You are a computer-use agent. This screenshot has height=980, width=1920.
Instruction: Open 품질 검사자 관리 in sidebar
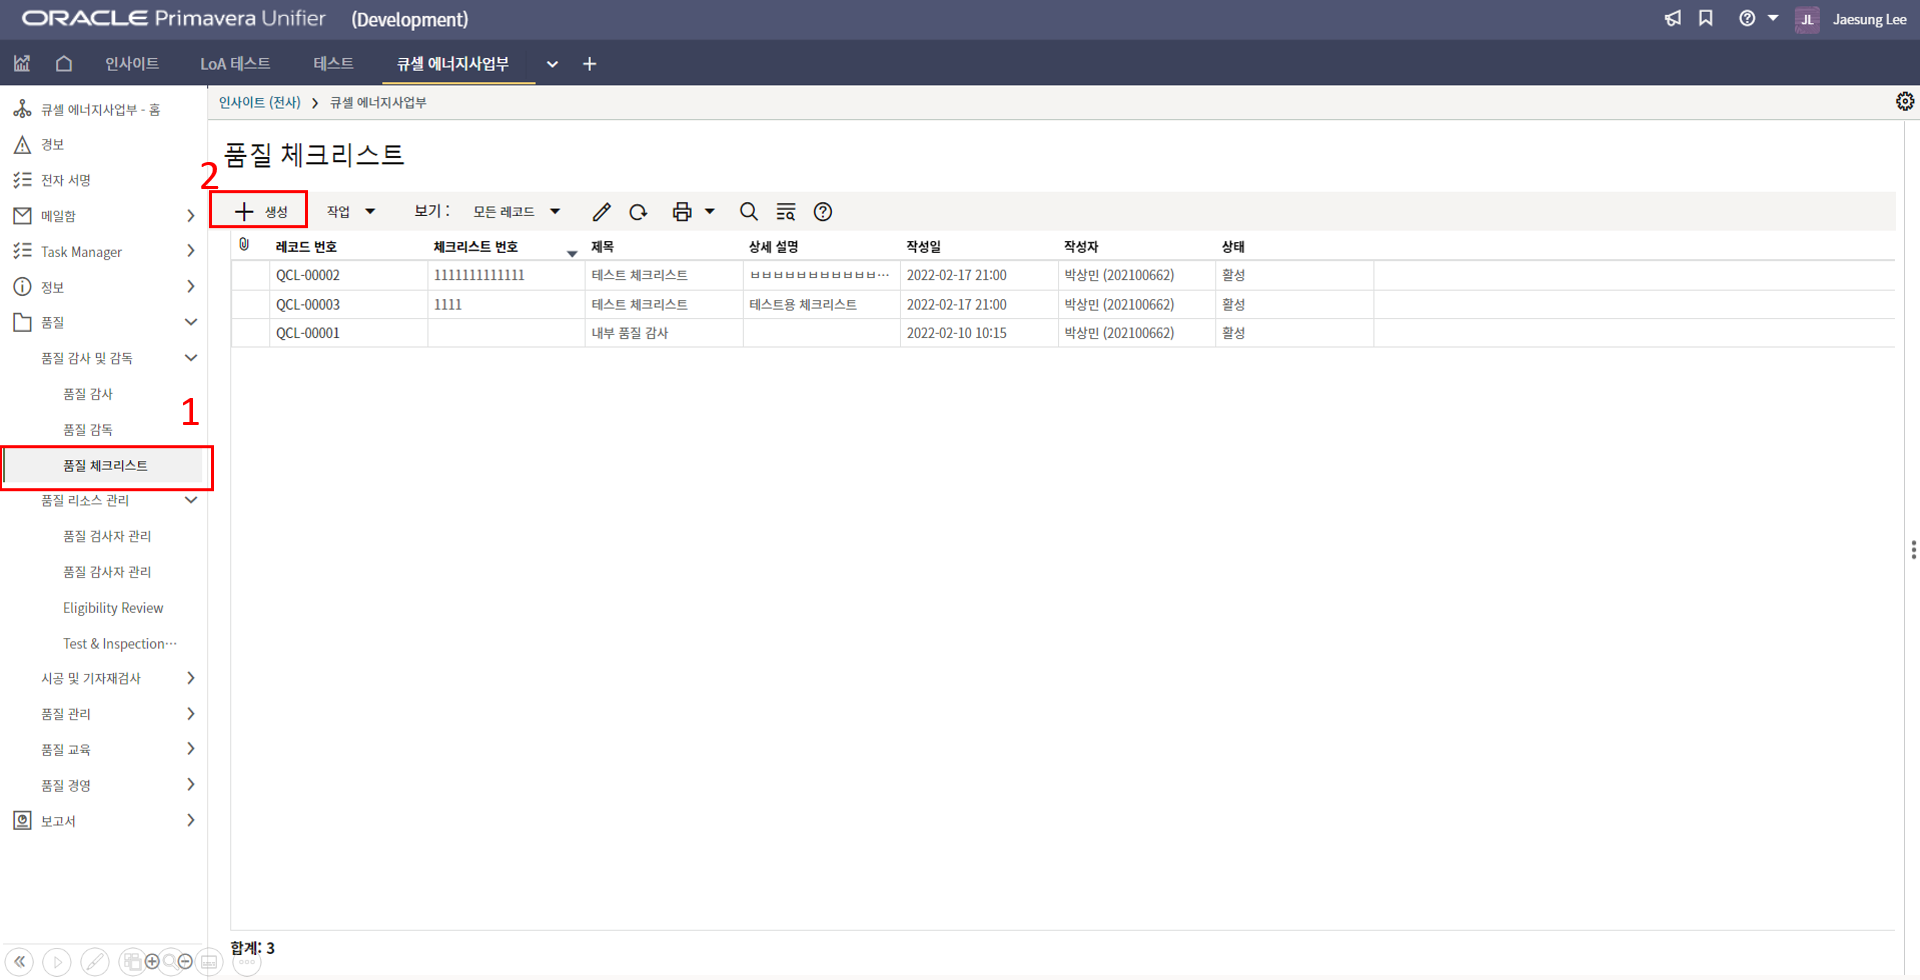point(107,536)
